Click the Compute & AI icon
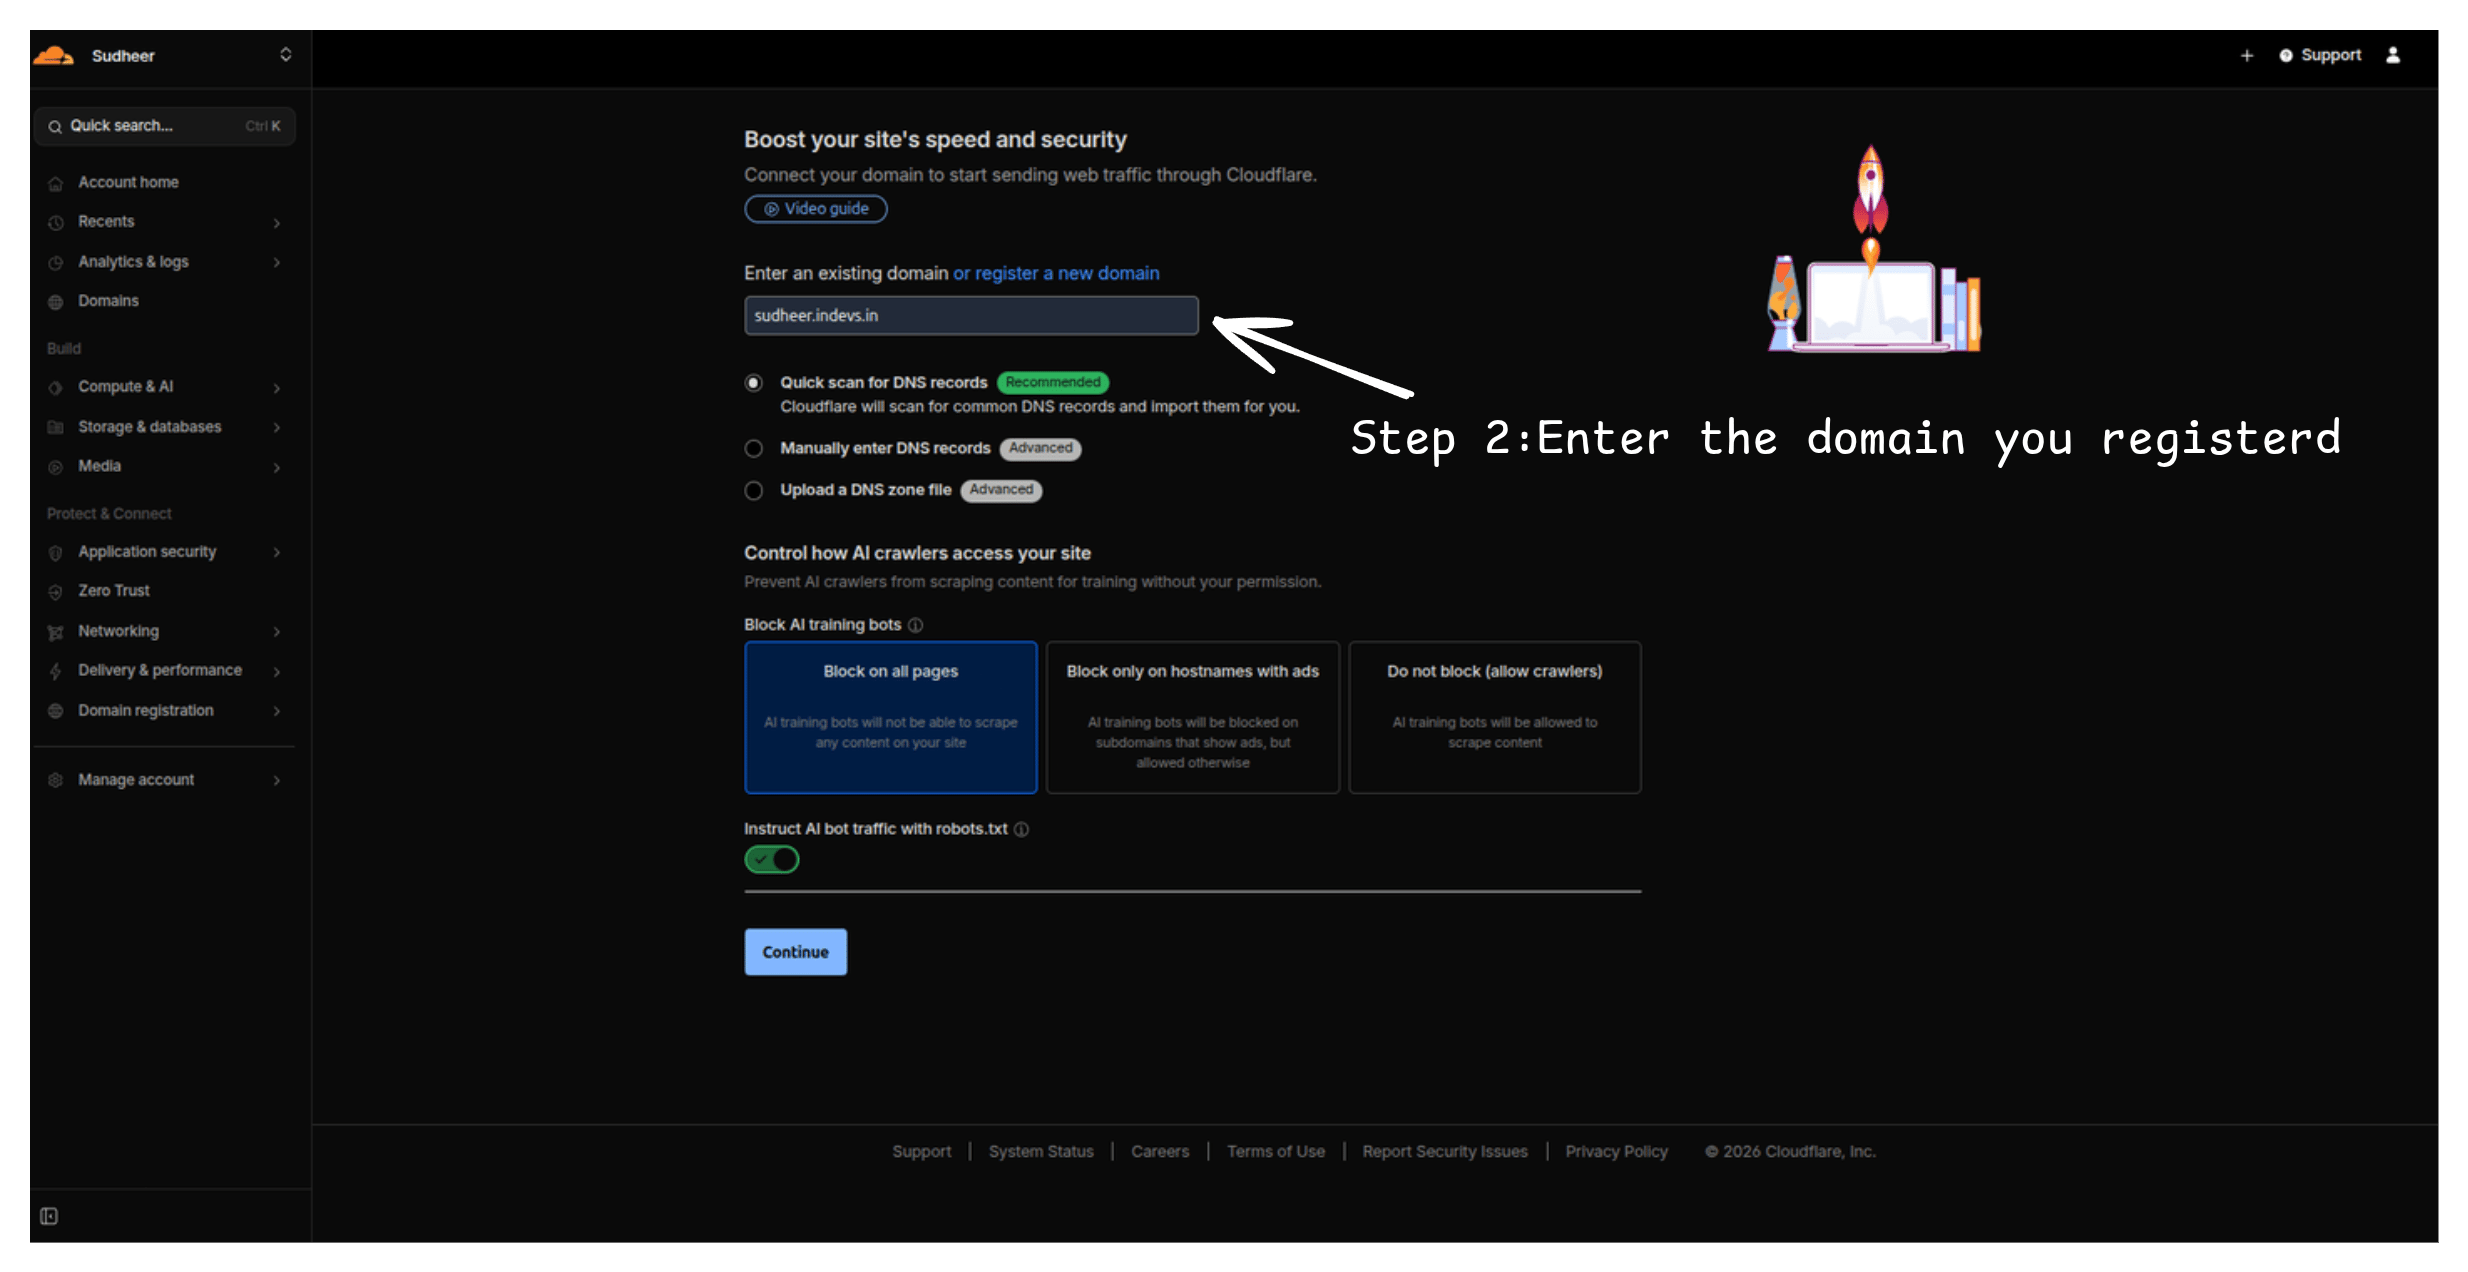 click(56, 387)
